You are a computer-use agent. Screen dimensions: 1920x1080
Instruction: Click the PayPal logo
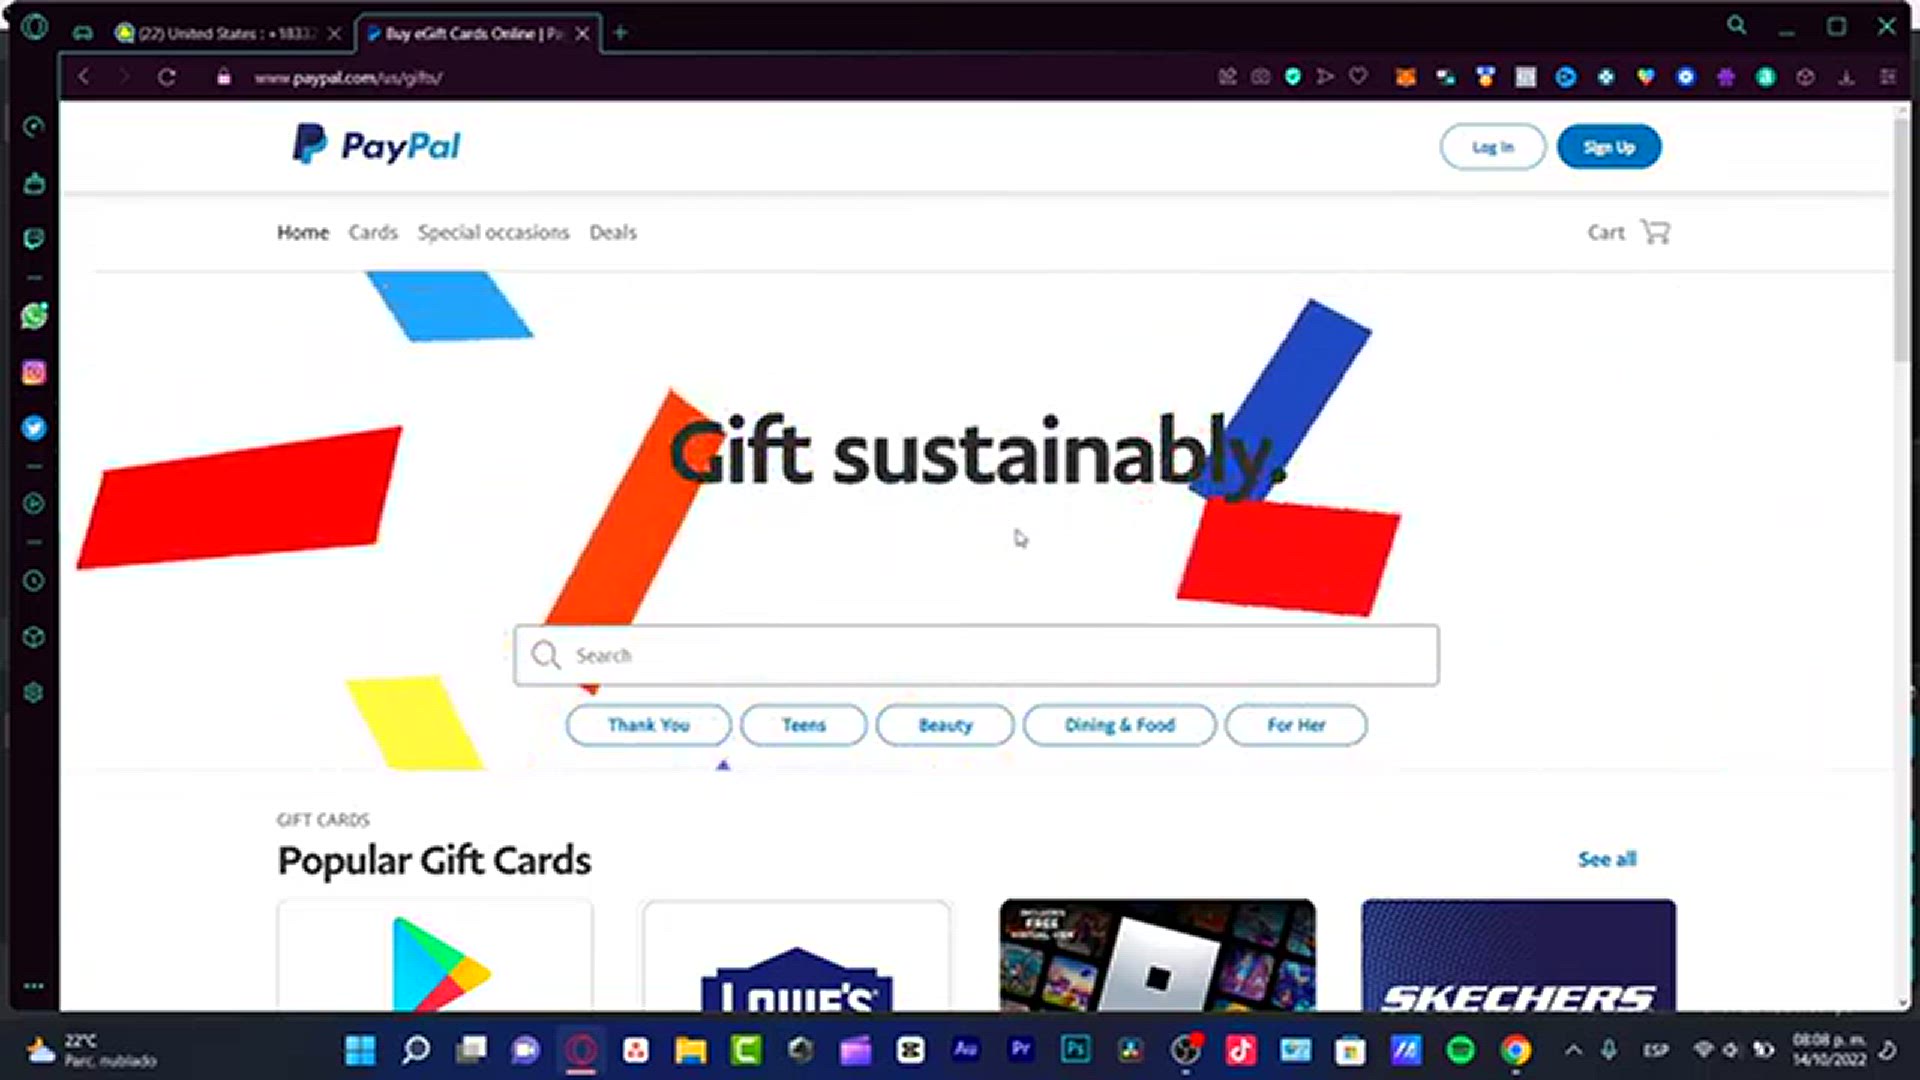coord(377,145)
